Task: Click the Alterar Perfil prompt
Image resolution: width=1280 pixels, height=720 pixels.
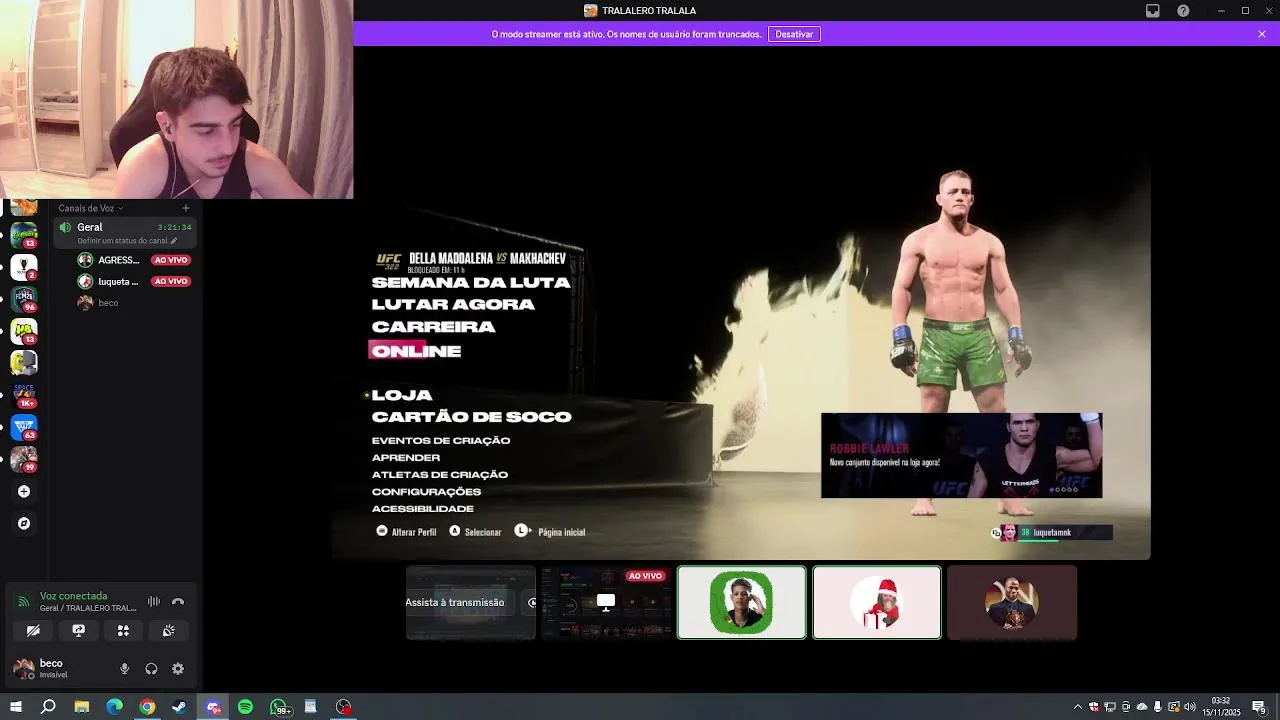Action: click(x=406, y=532)
